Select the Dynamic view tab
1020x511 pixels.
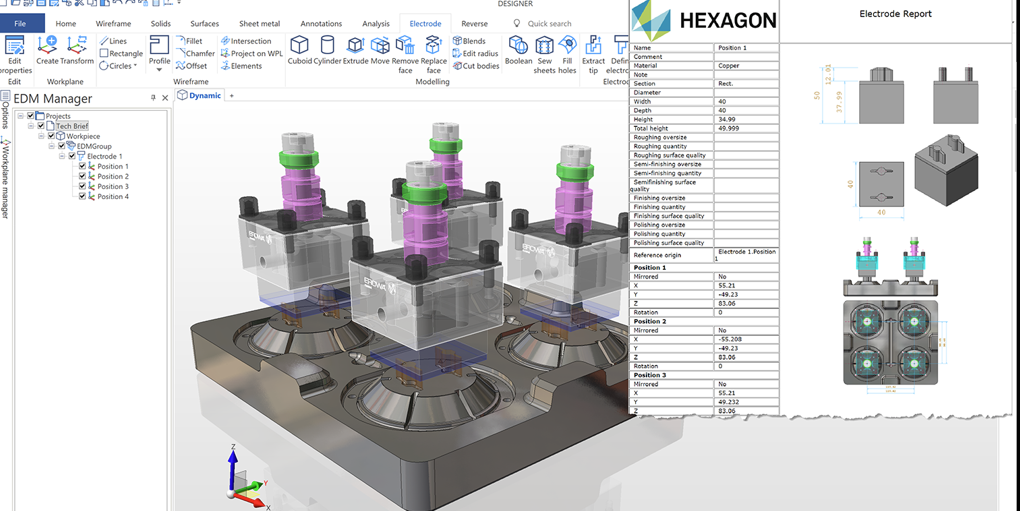click(199, 96)
